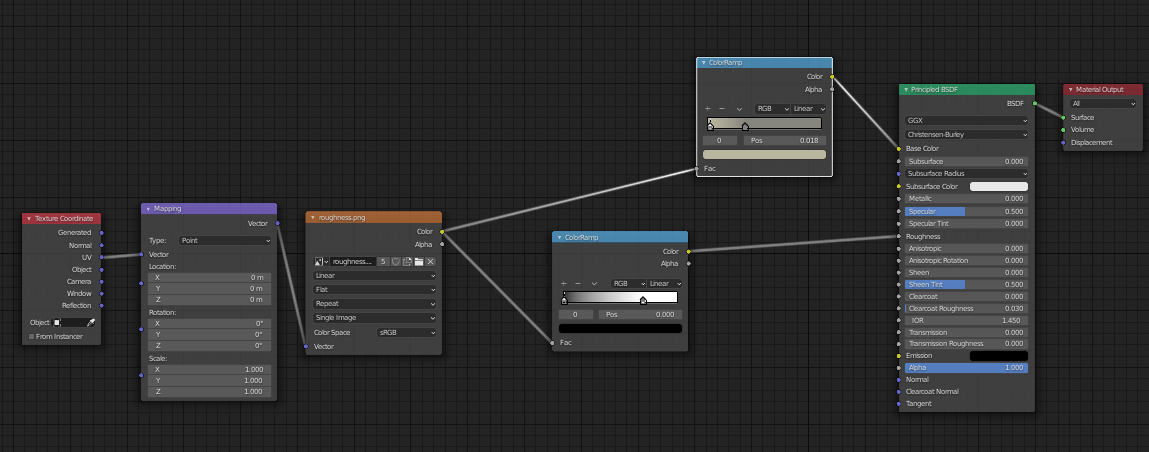The height and width of the screenshot is (452, 1149).
Task: Click the Generated output socket
Action: 101,233
